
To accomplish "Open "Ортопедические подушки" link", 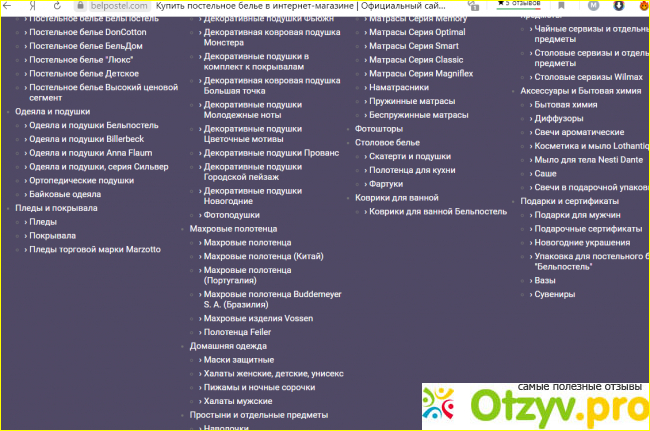I will pyautogui.click(x=81, y=180).
